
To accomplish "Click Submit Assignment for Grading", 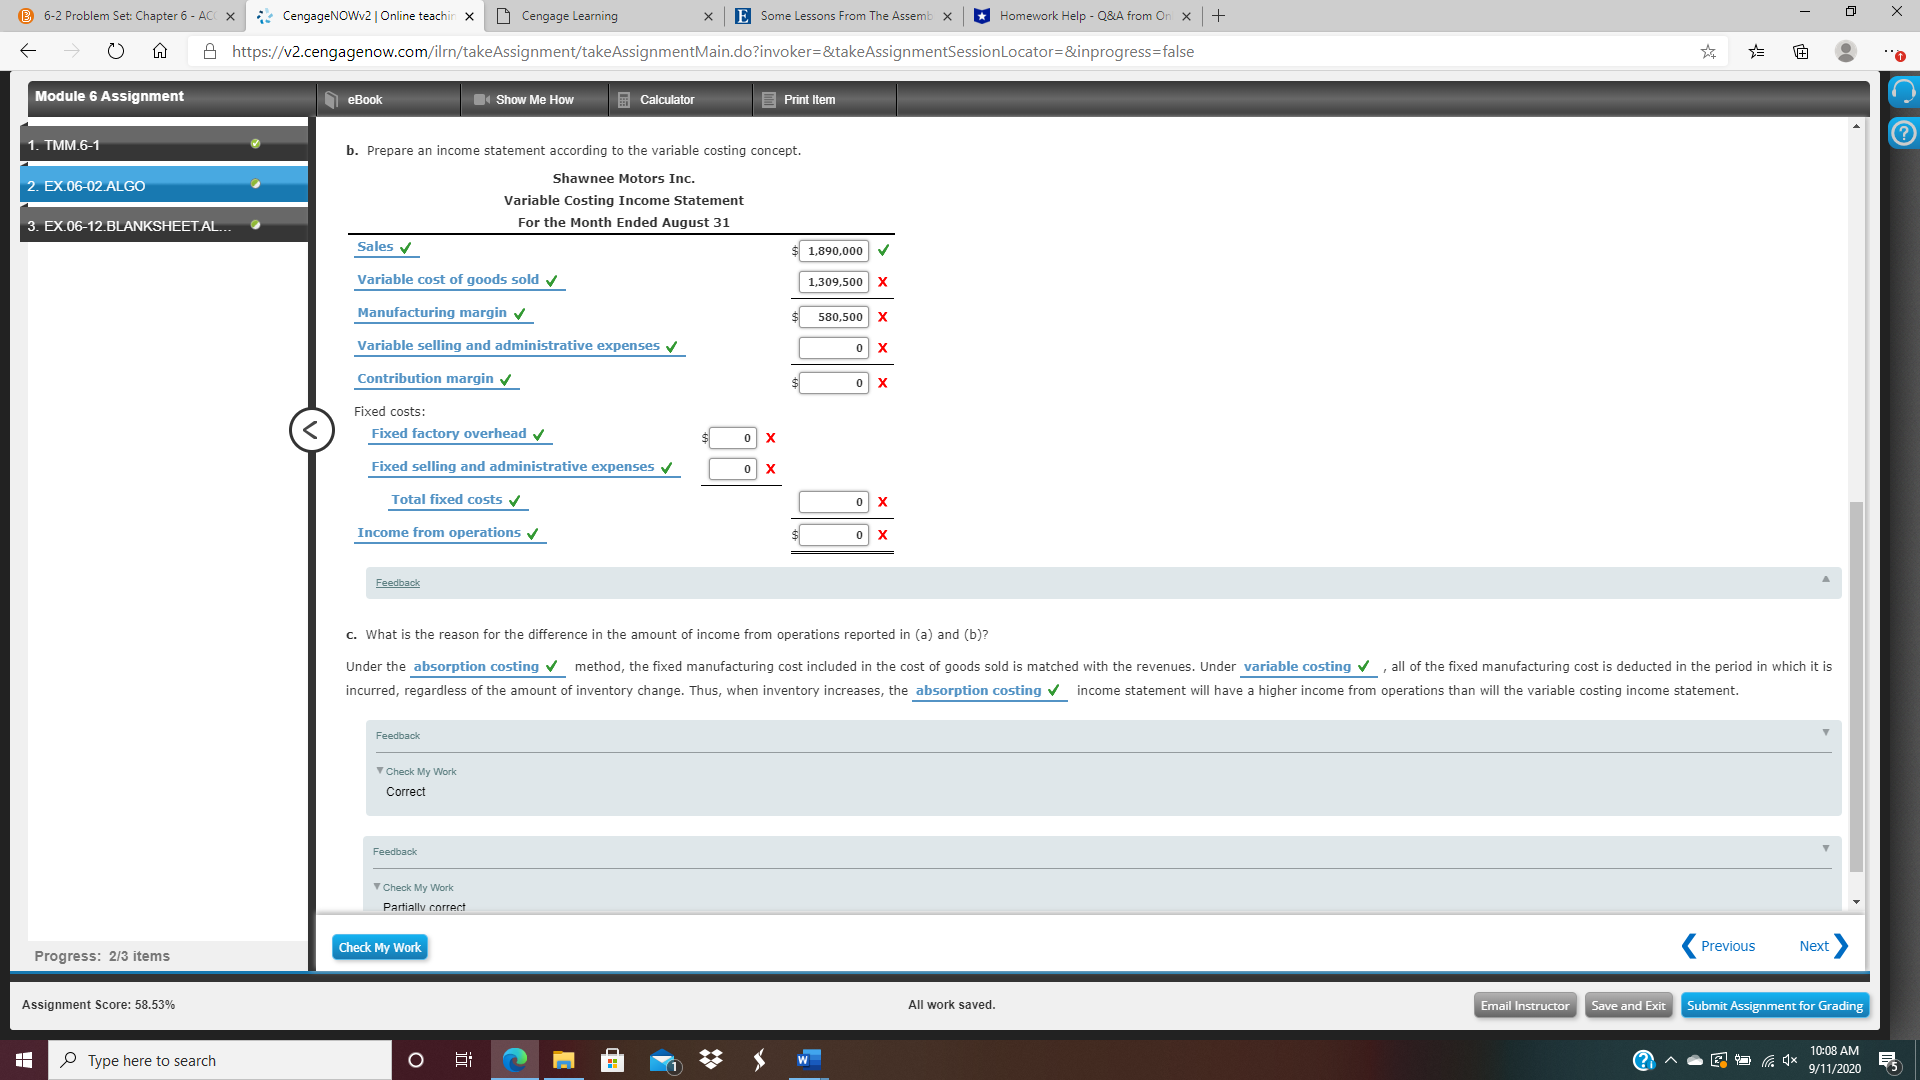I will 1774,1005.
